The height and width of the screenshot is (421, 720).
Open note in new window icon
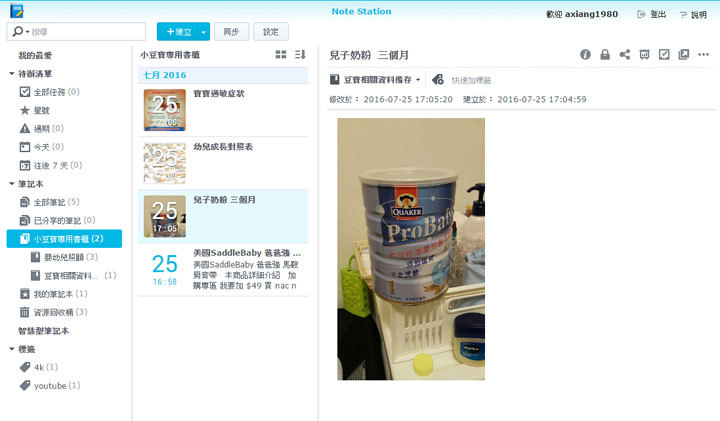point(684,54)
